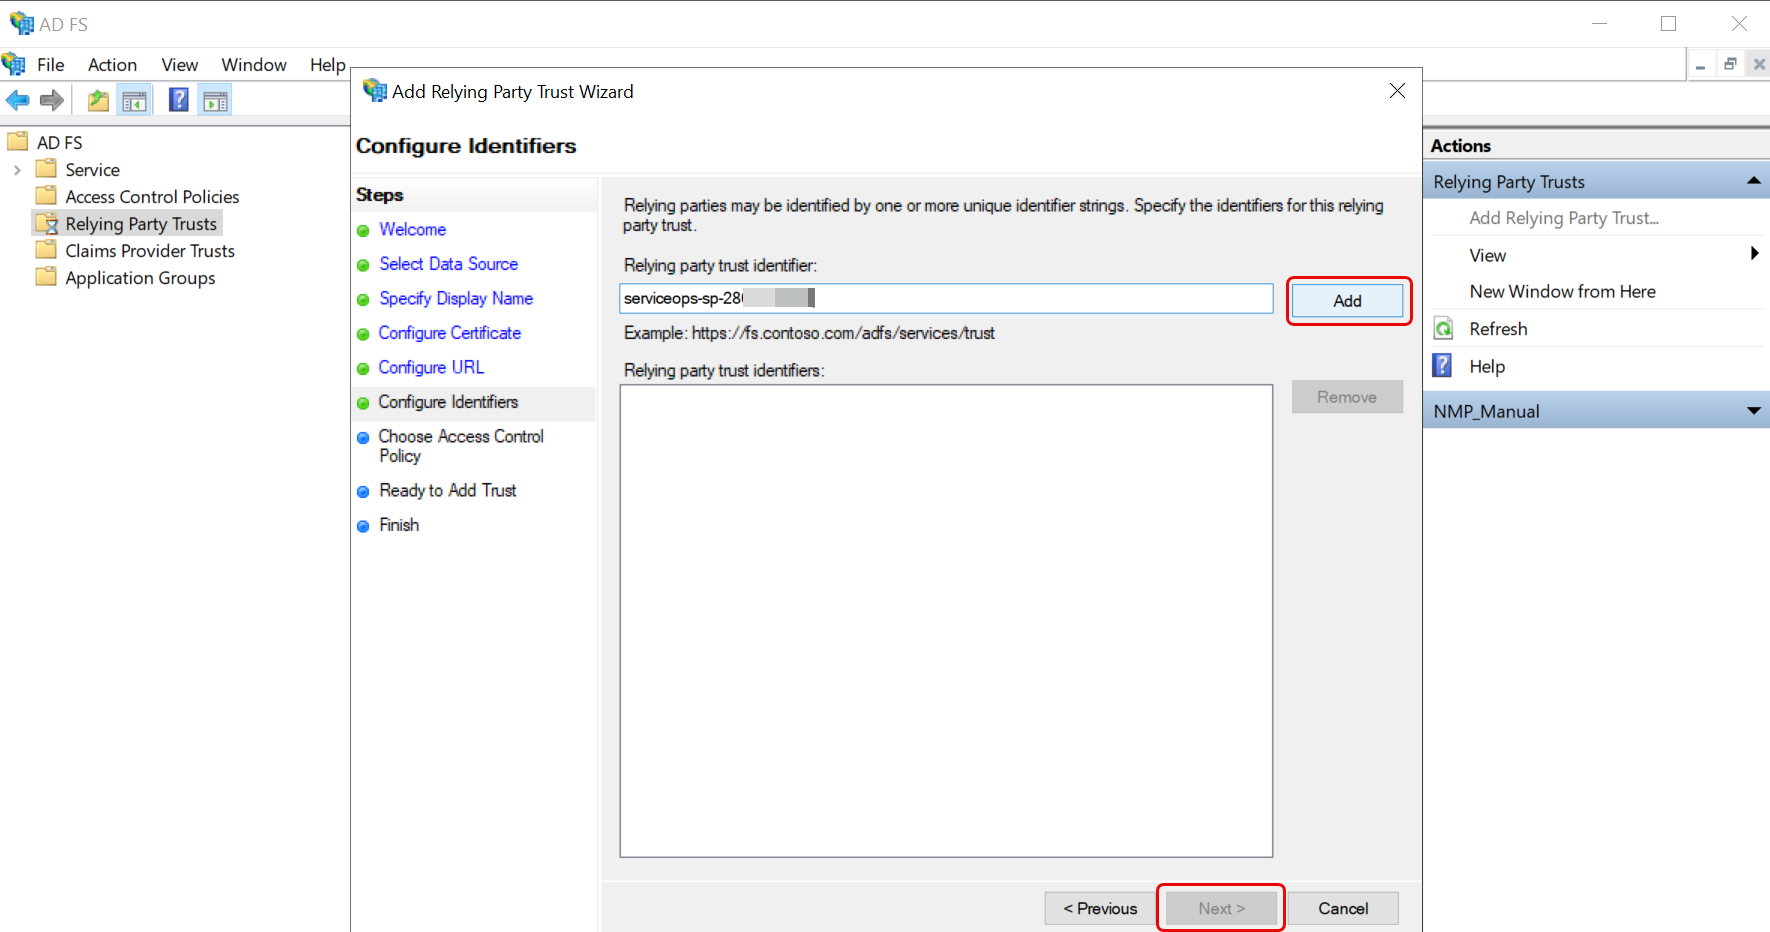Select the Configure Identifiers step

coord(448,402)
